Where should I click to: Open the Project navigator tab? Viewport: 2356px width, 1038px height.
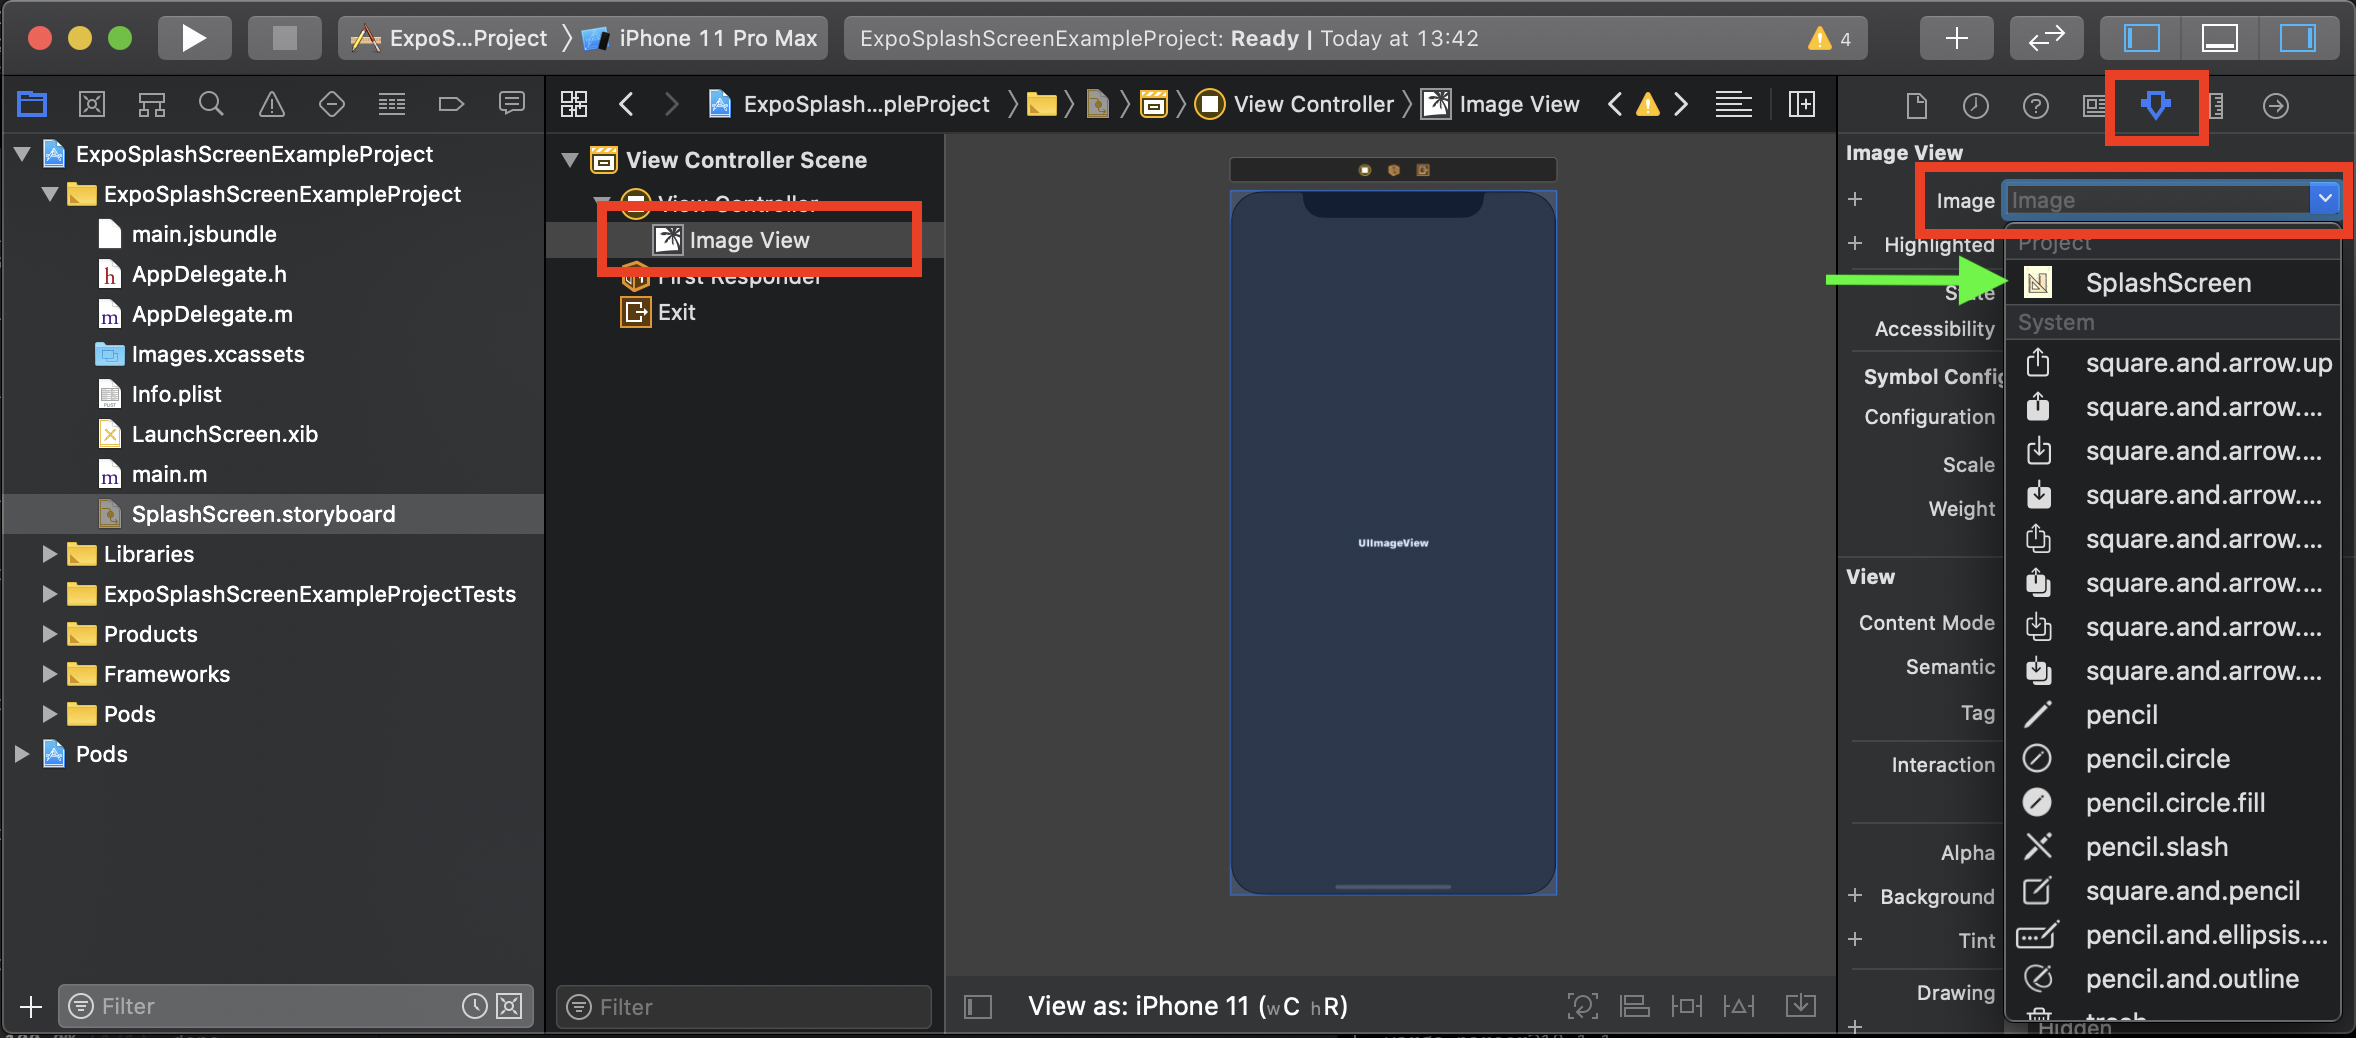(x=32, y=104)
